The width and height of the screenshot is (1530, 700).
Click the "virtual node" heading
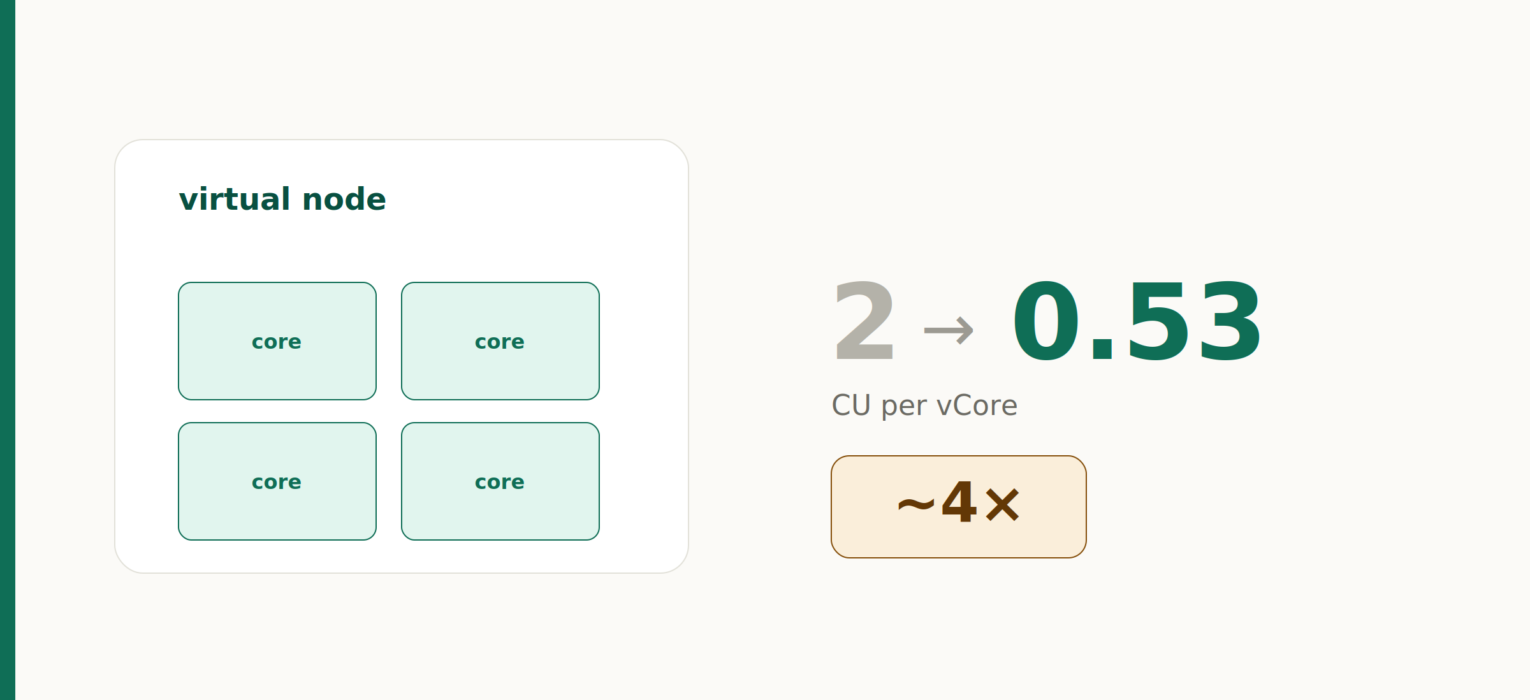click(282, 199)
